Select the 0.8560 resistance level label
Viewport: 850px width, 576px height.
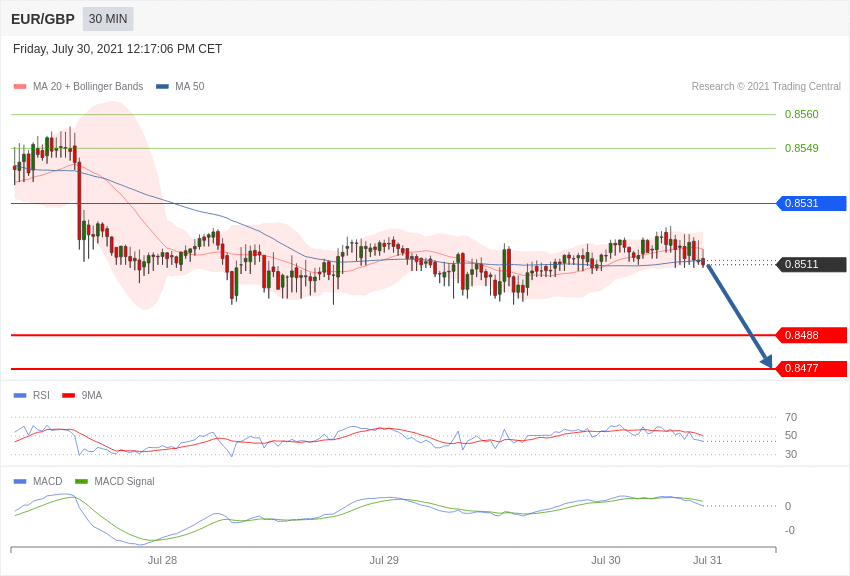(801, 114)
